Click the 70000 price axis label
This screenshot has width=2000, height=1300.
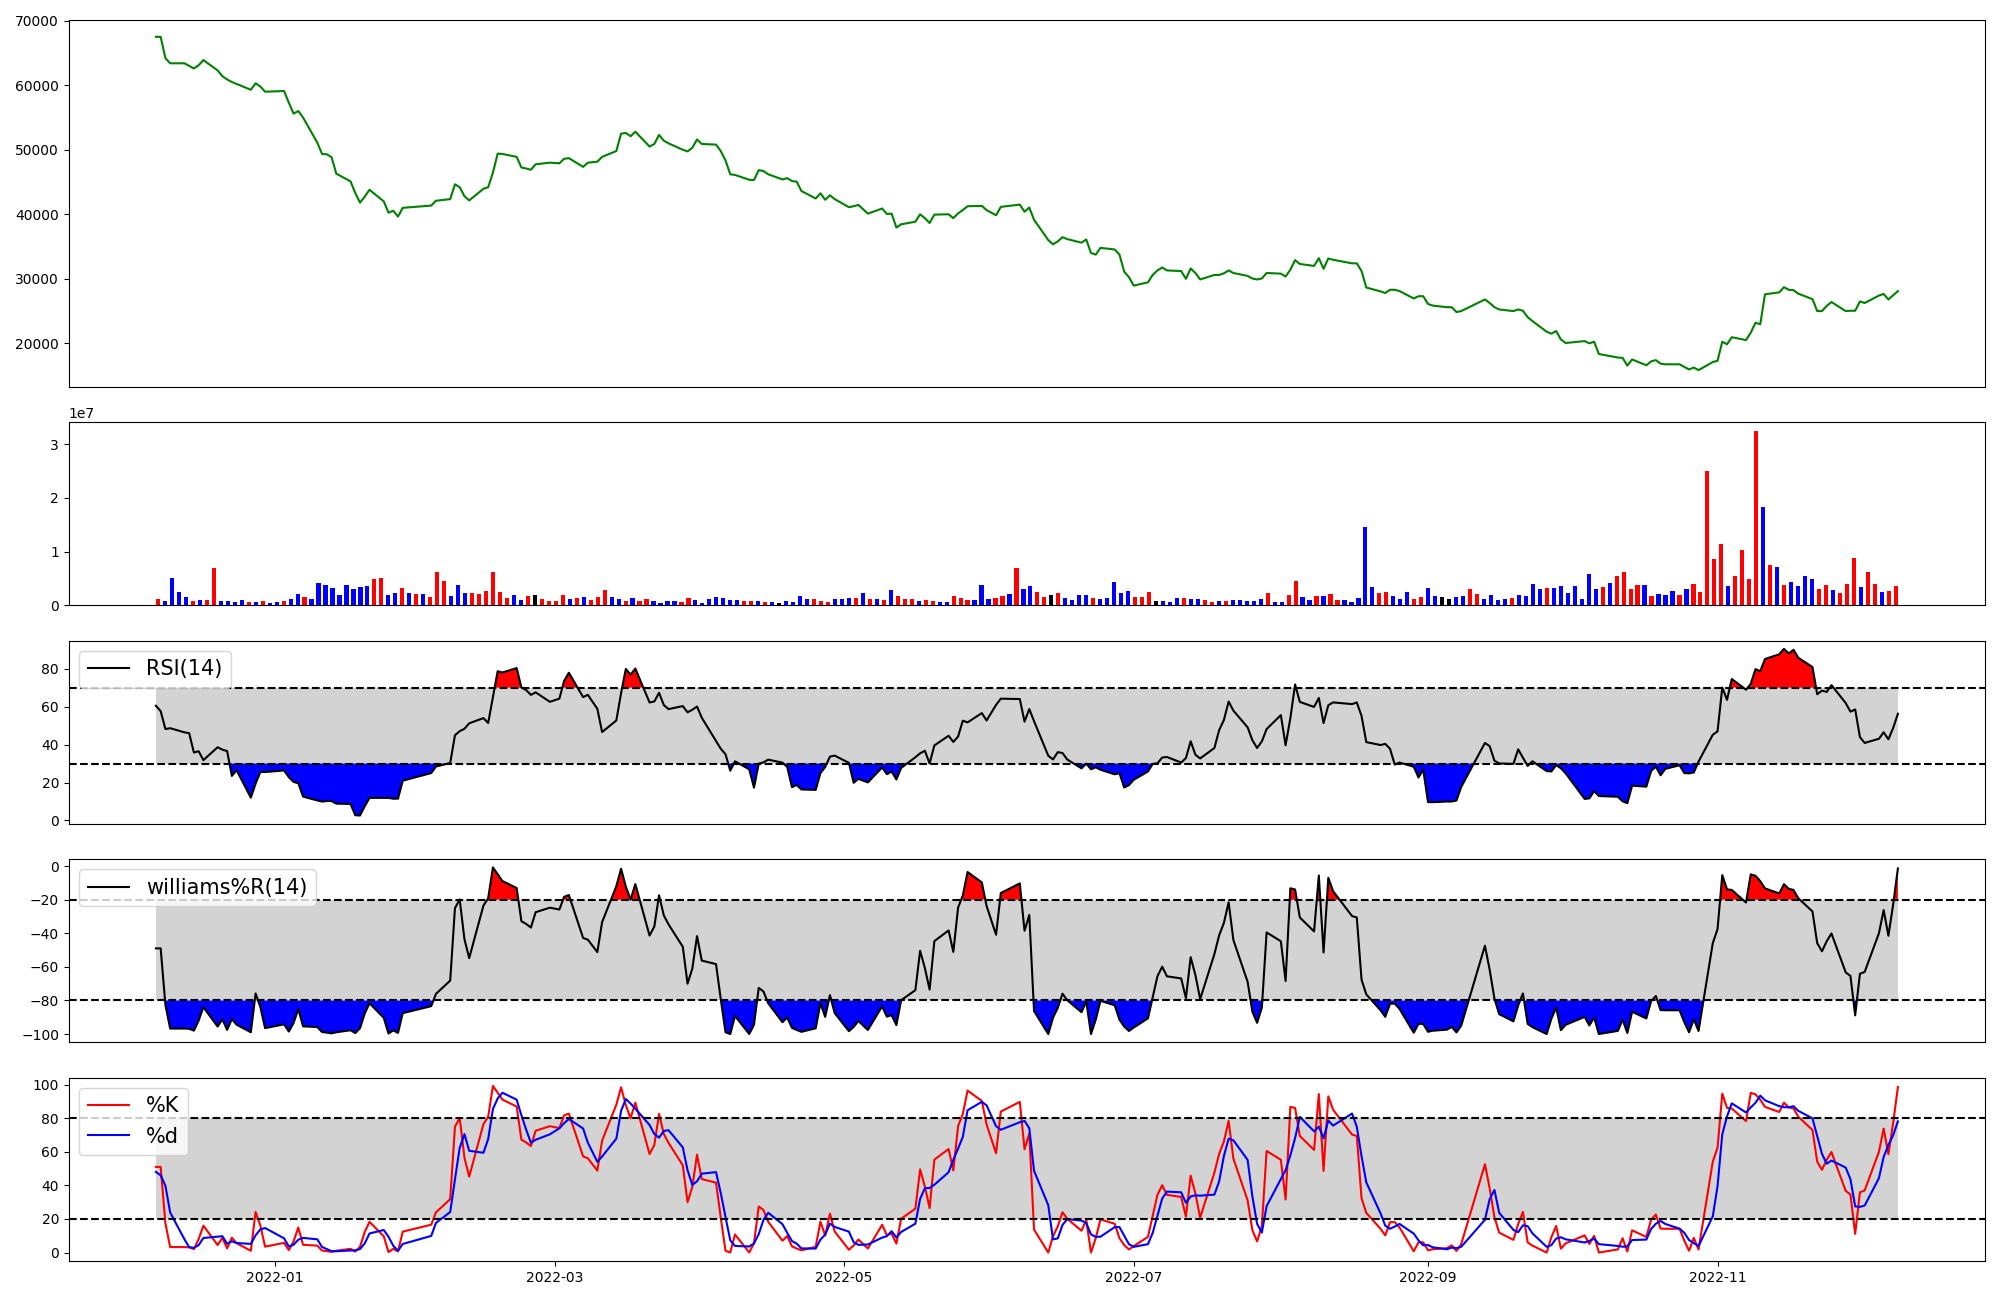point(38,21)
